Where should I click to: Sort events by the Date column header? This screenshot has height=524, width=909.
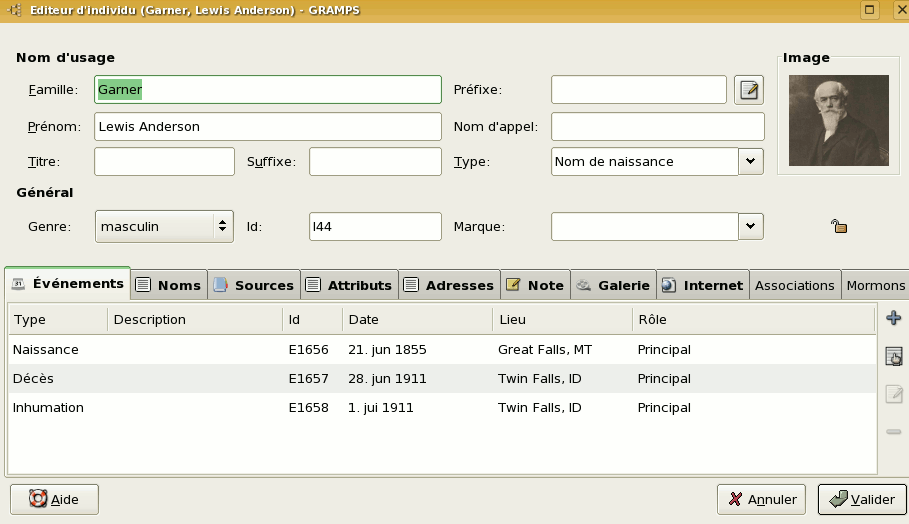[416, 320]
